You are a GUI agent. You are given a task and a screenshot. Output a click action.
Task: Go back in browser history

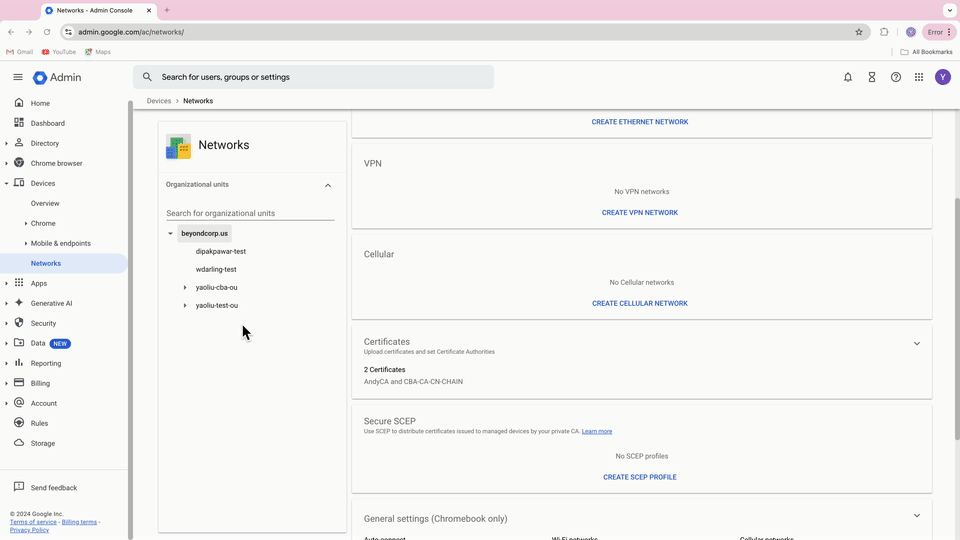click(11, 32)
